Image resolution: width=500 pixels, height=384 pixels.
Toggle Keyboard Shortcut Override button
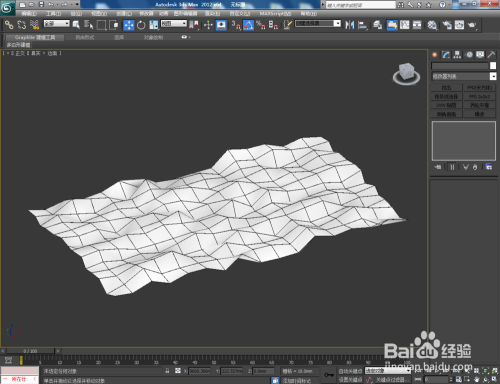point(221,25)
